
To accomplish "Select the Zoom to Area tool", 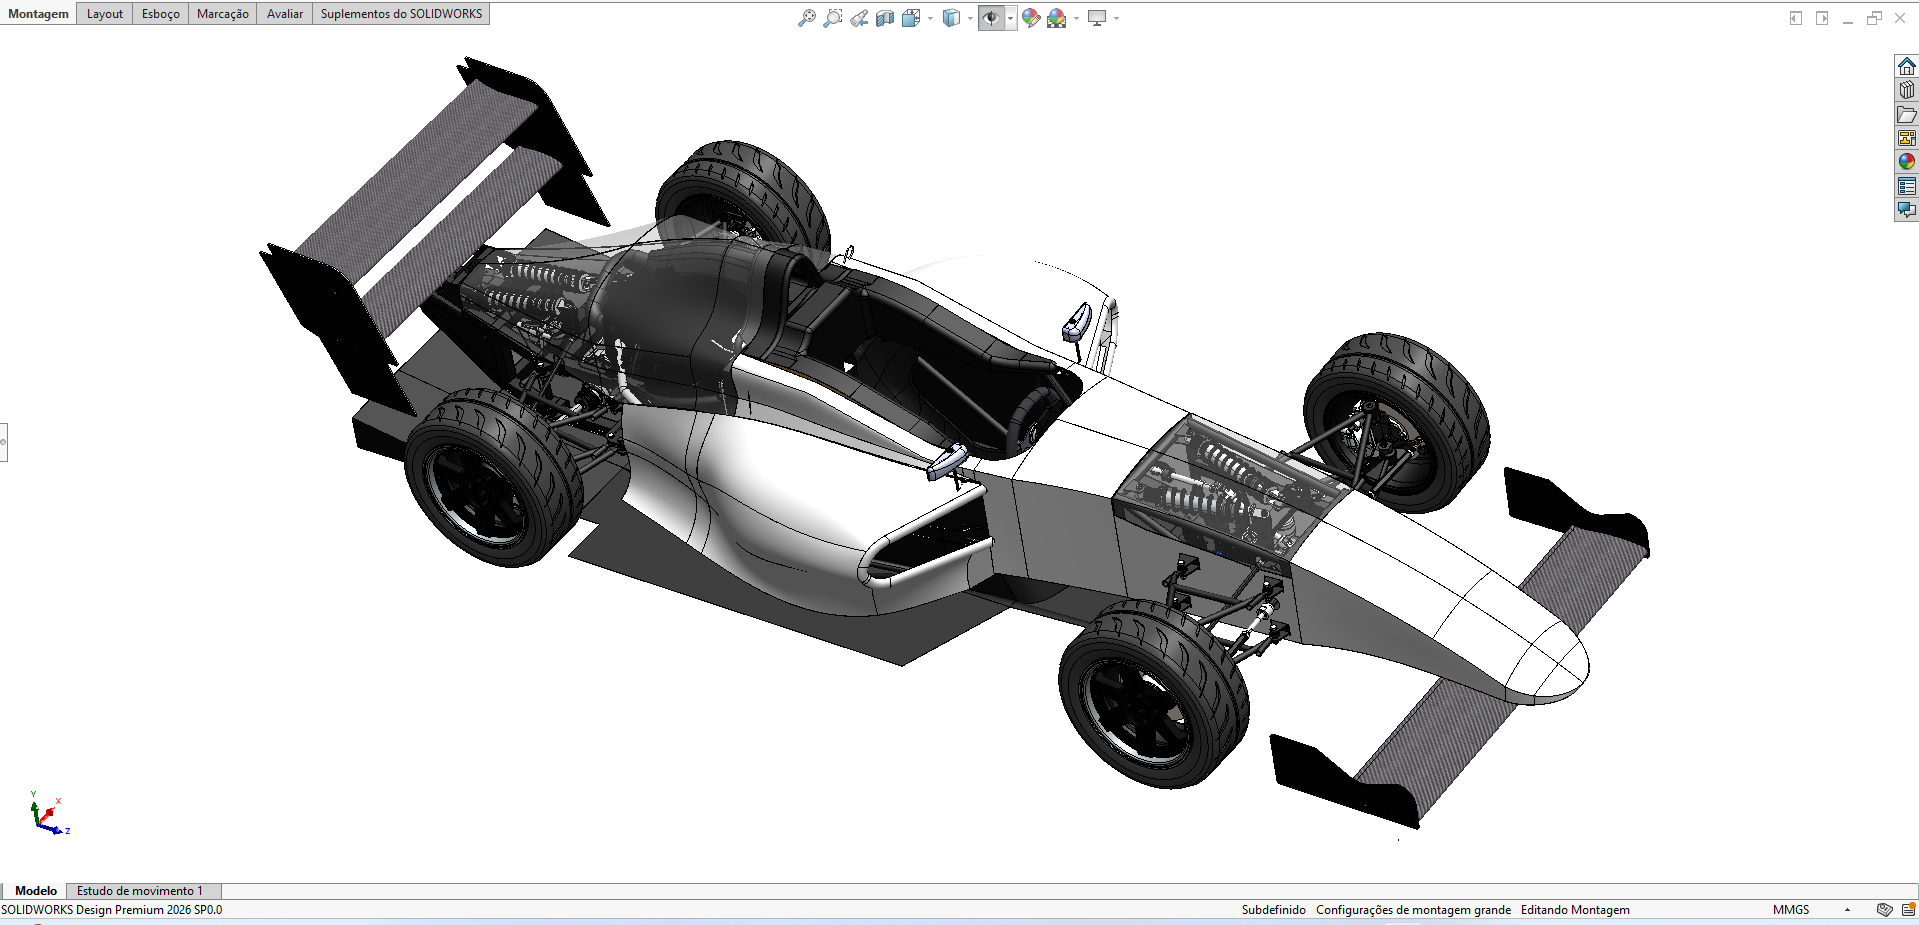I will (832, 18).
